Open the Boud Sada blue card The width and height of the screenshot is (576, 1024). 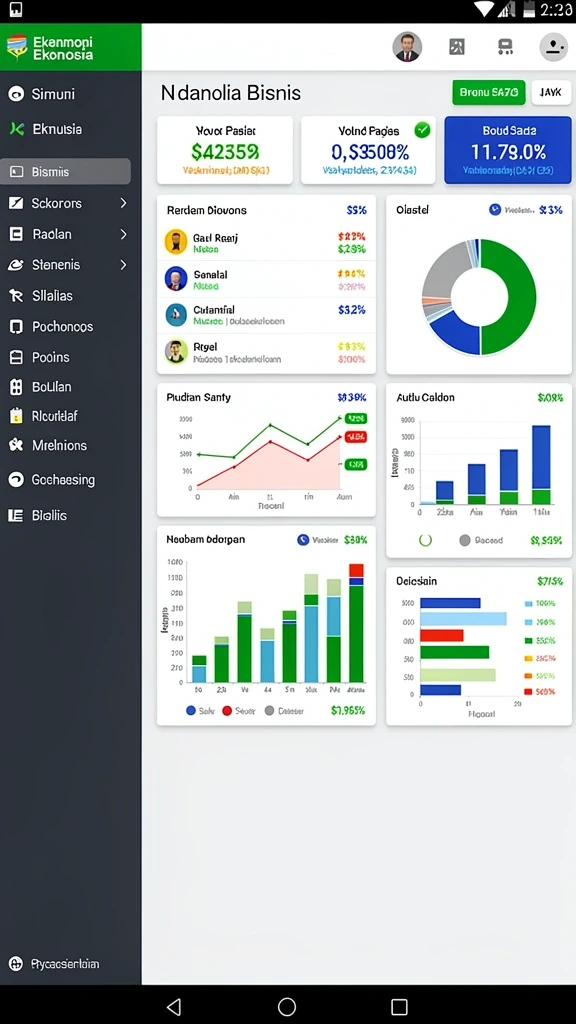(x=507, y=150)
